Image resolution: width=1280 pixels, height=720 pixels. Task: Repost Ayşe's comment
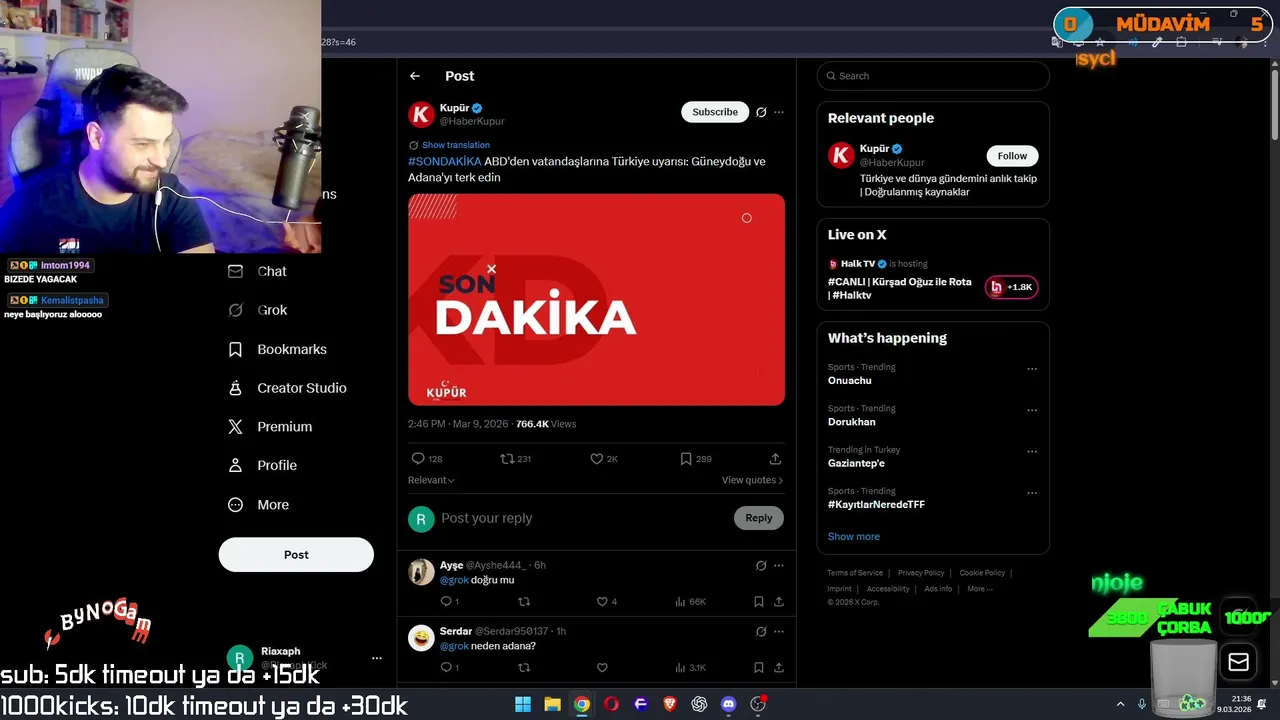click(523, 602)
